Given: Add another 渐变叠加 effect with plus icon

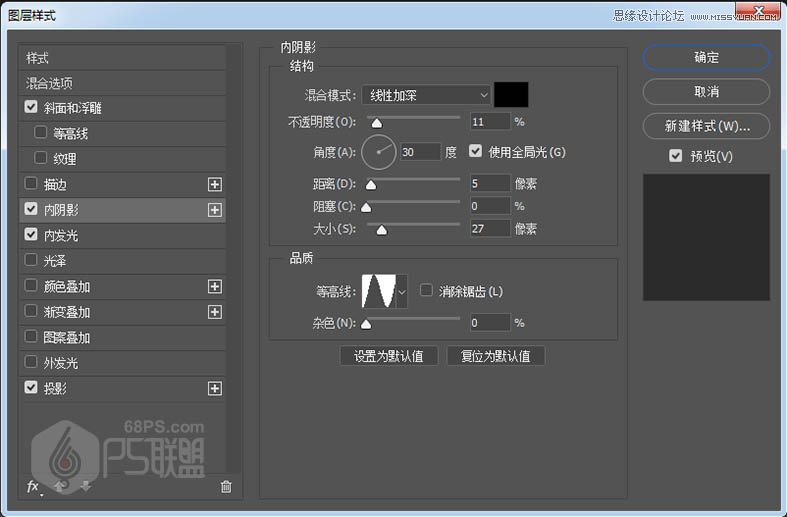Looking at the screenshot, I should pyautogui.click(x=215, y=312).
